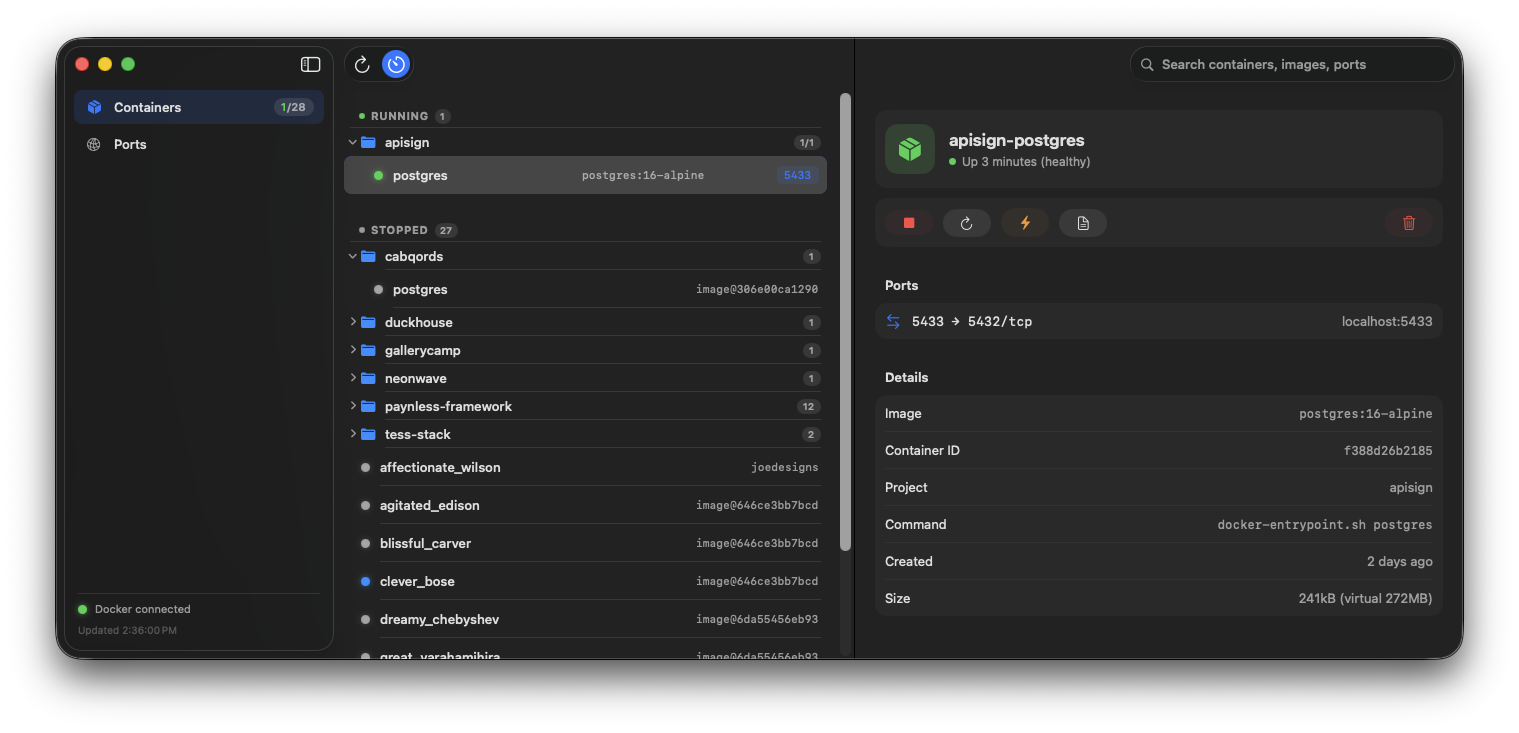The width and height of the screenshot is (1519, 733).
Task: Toggle the auto-refresh timer button
Action: point(396,65)
